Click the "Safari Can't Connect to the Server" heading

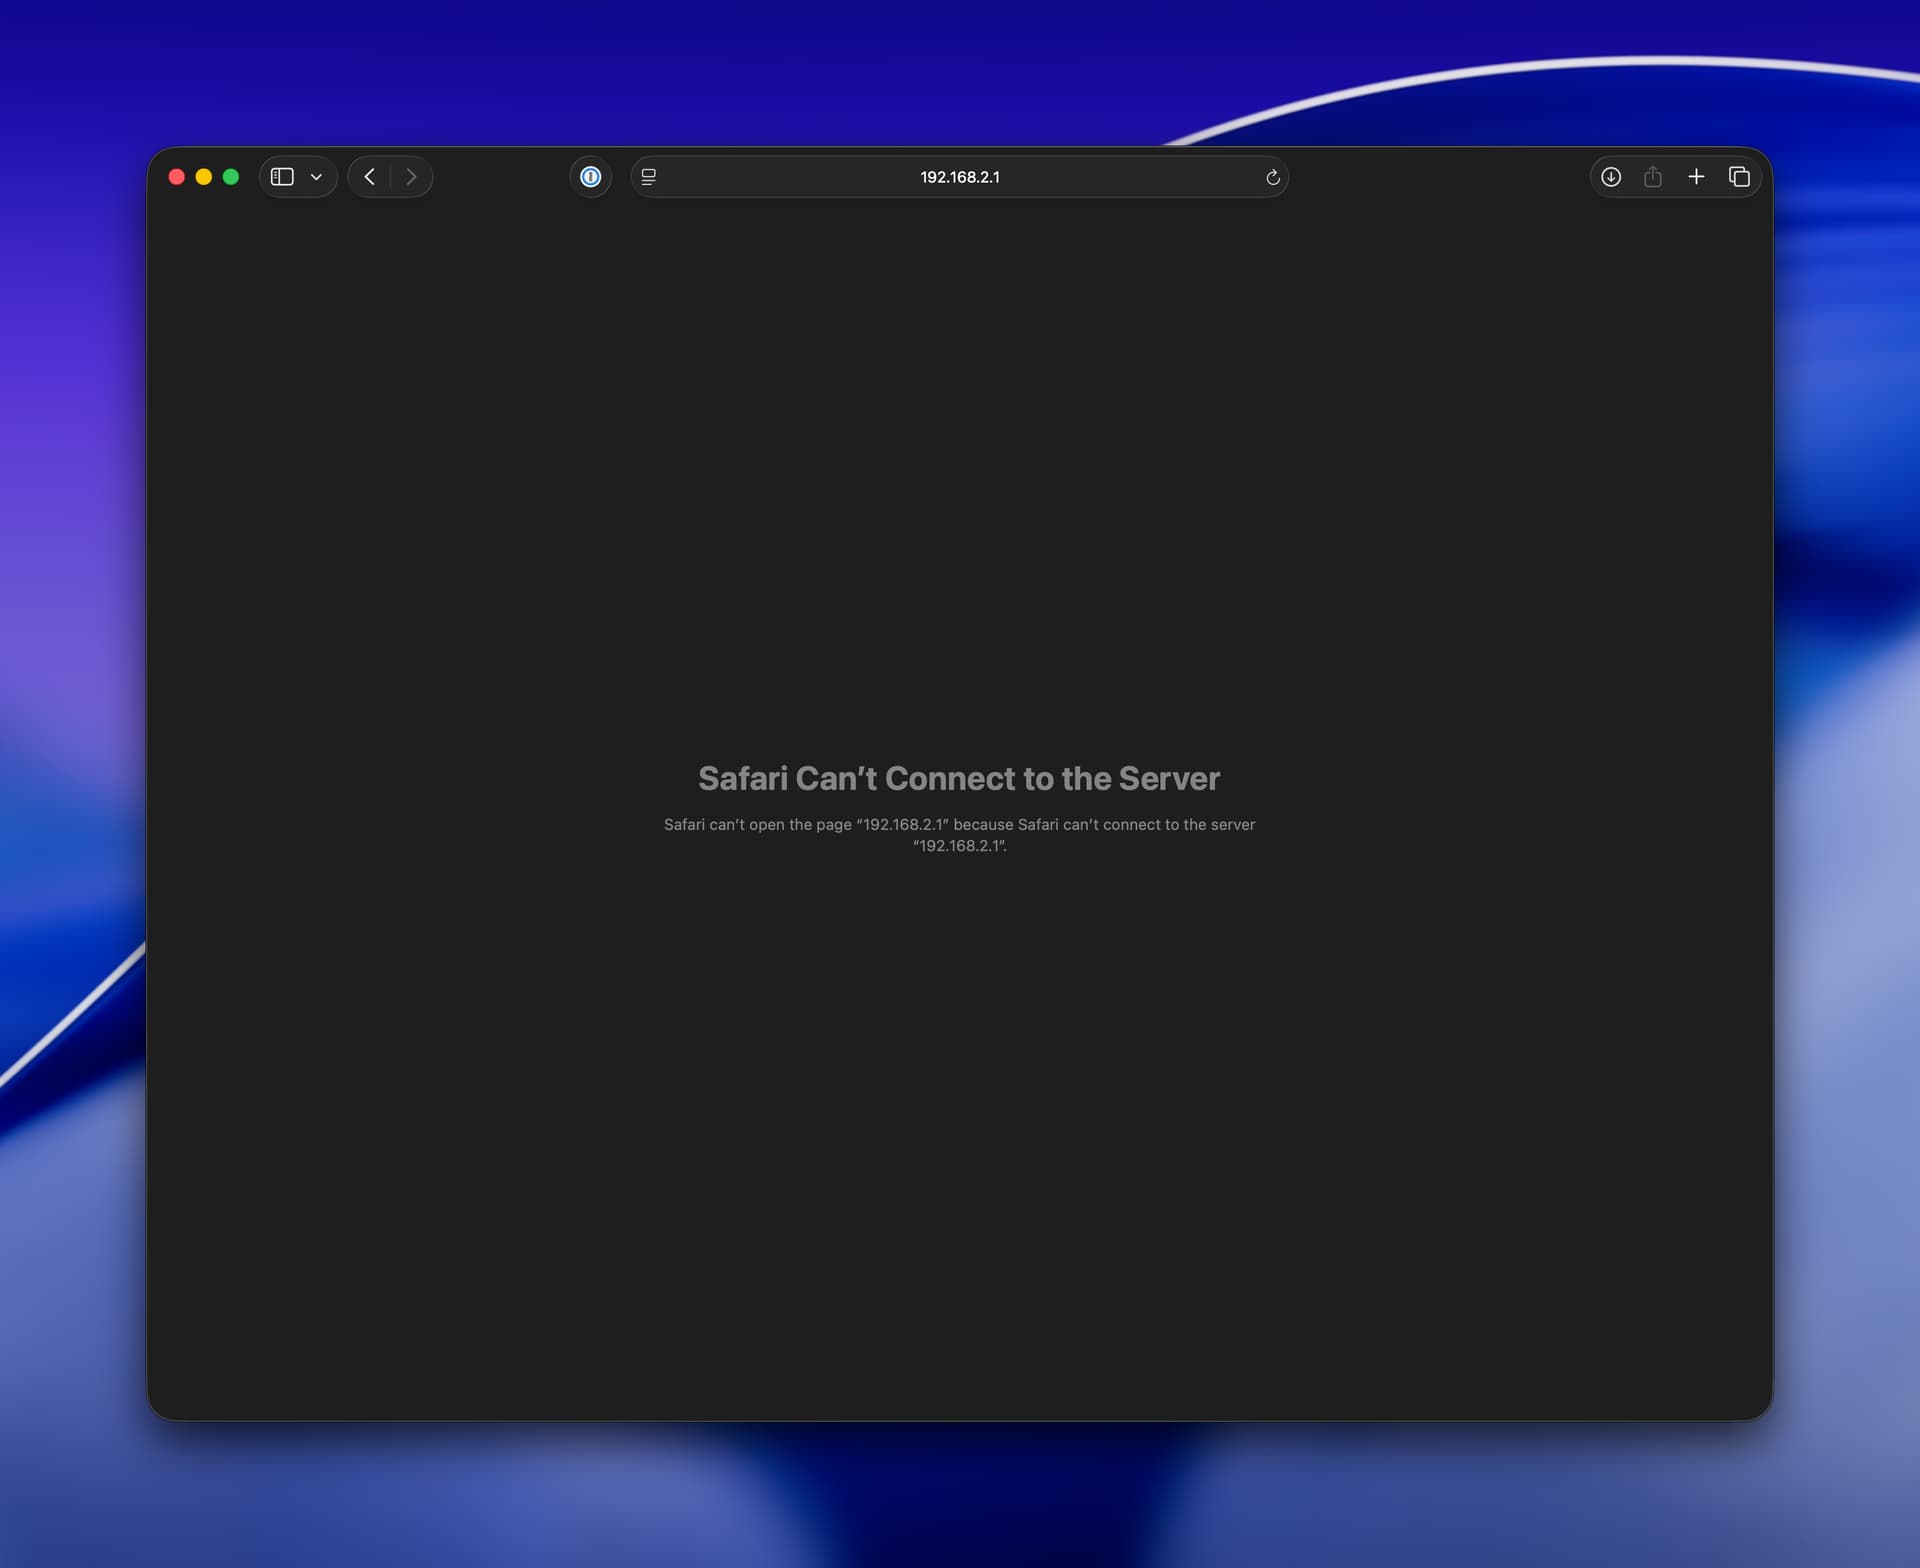(x=958, y=778)
